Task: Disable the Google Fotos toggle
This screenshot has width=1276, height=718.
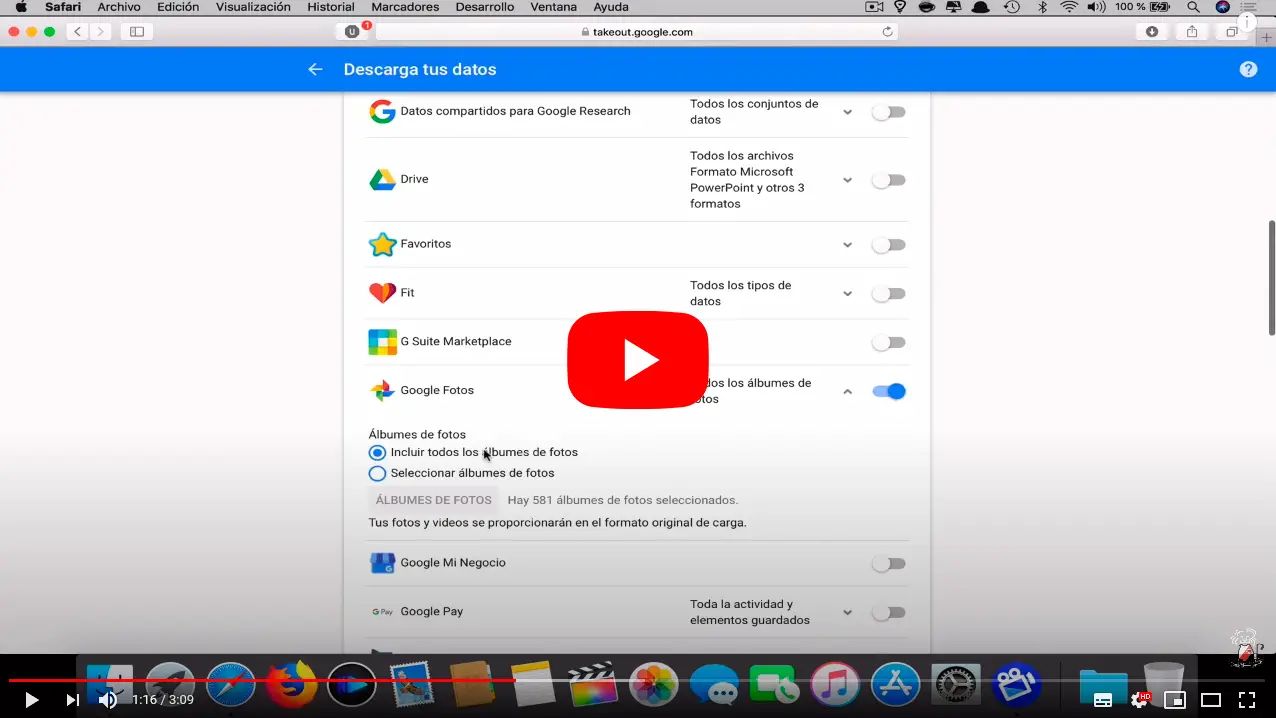Action: (889, 391)
